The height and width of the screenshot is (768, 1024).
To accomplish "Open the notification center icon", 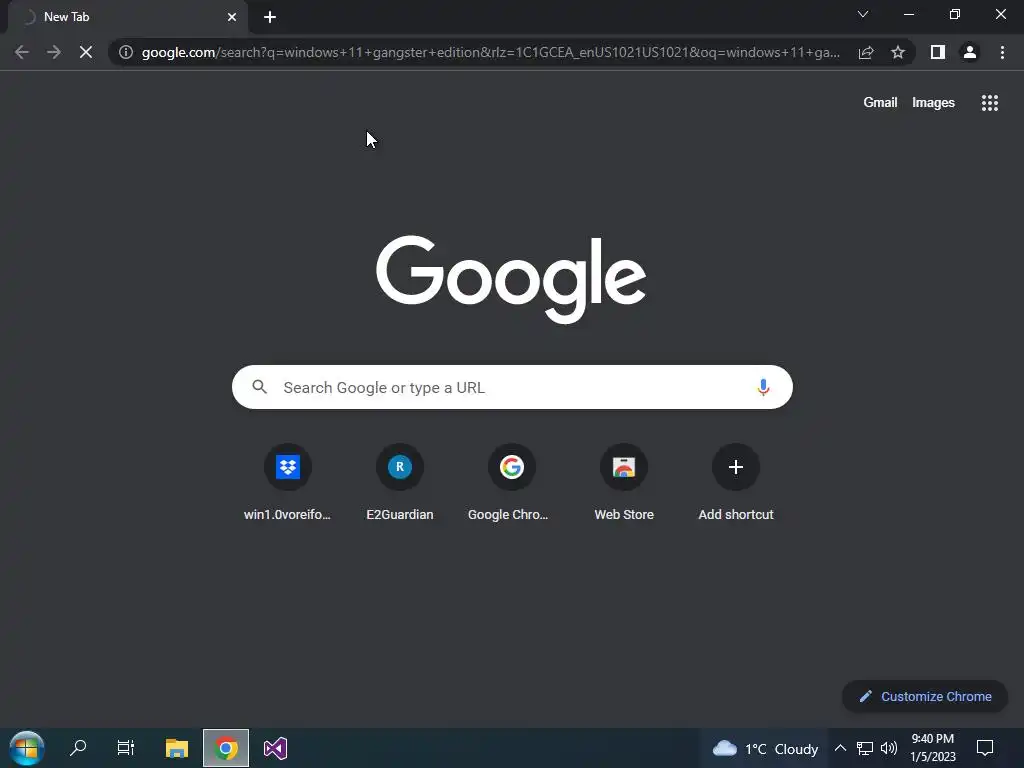I will point(985,748).
